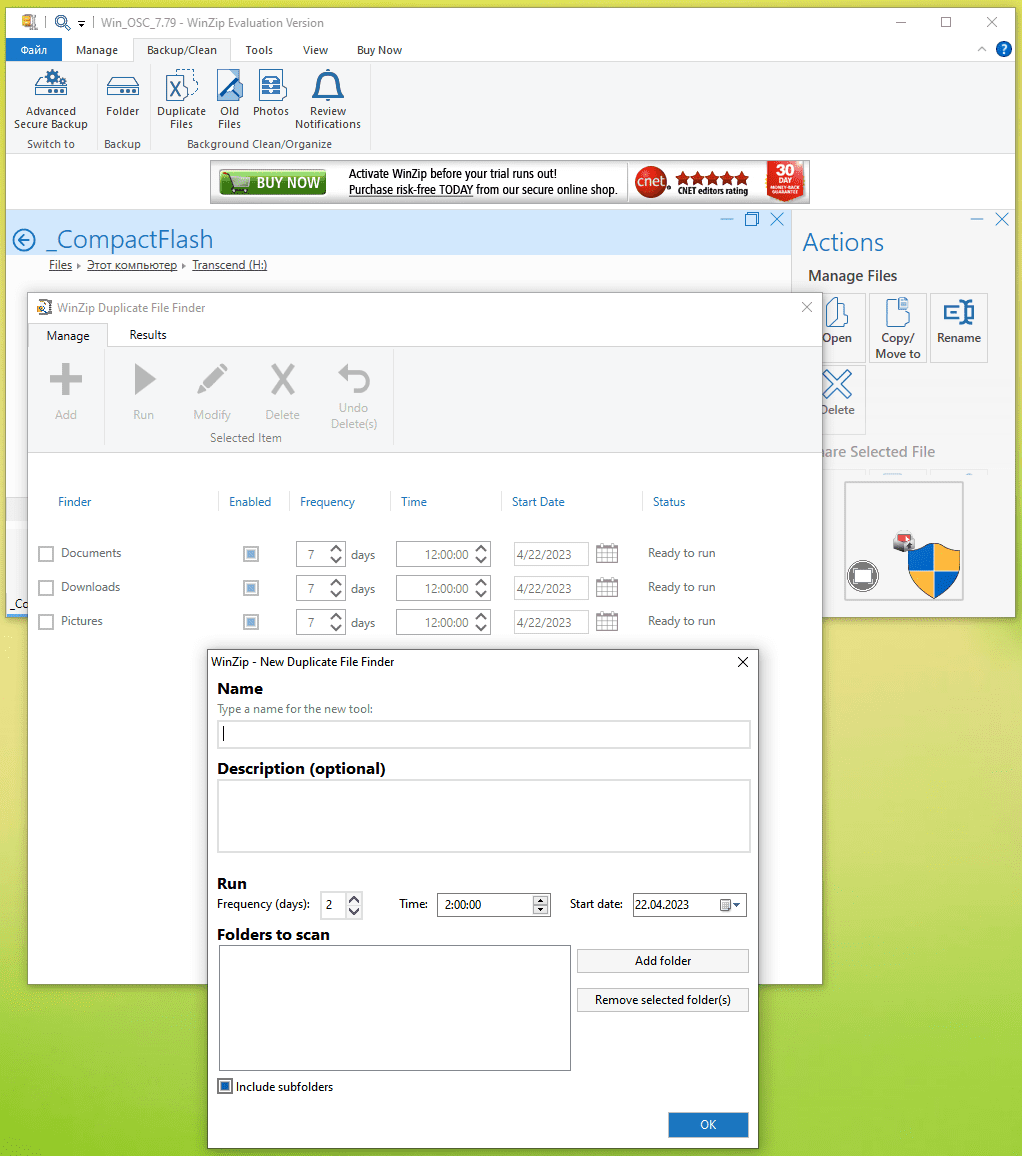Image resolution: width=1022 pixels, height=1156 pixels.
Task: Click the Add folder button
Action: click(x=662, y=961)
